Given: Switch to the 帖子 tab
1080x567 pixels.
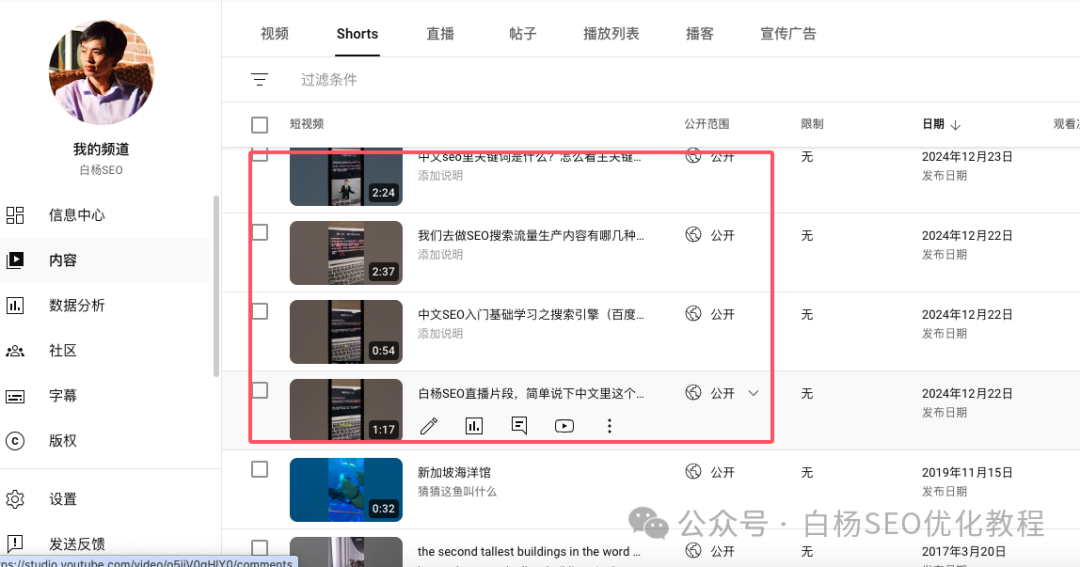Looking at the screenshot, I should click(x=523, y=34).
